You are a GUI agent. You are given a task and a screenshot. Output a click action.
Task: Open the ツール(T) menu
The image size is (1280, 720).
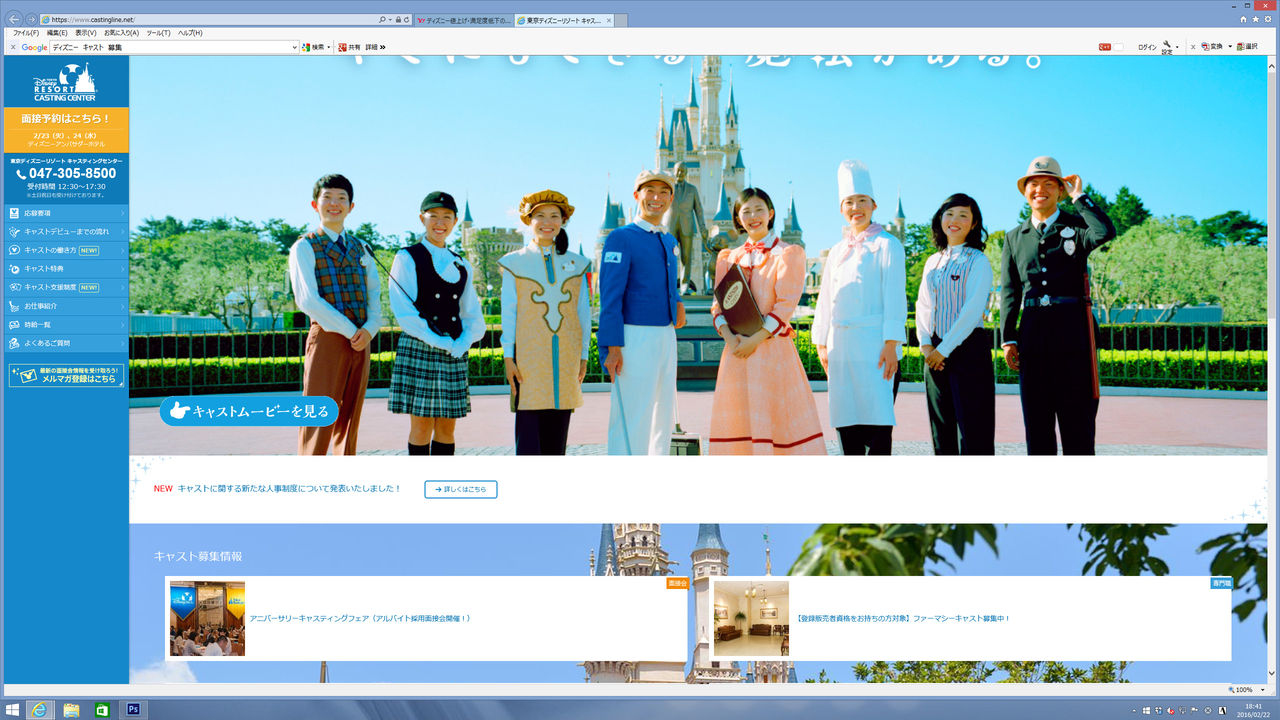(158, 33)
